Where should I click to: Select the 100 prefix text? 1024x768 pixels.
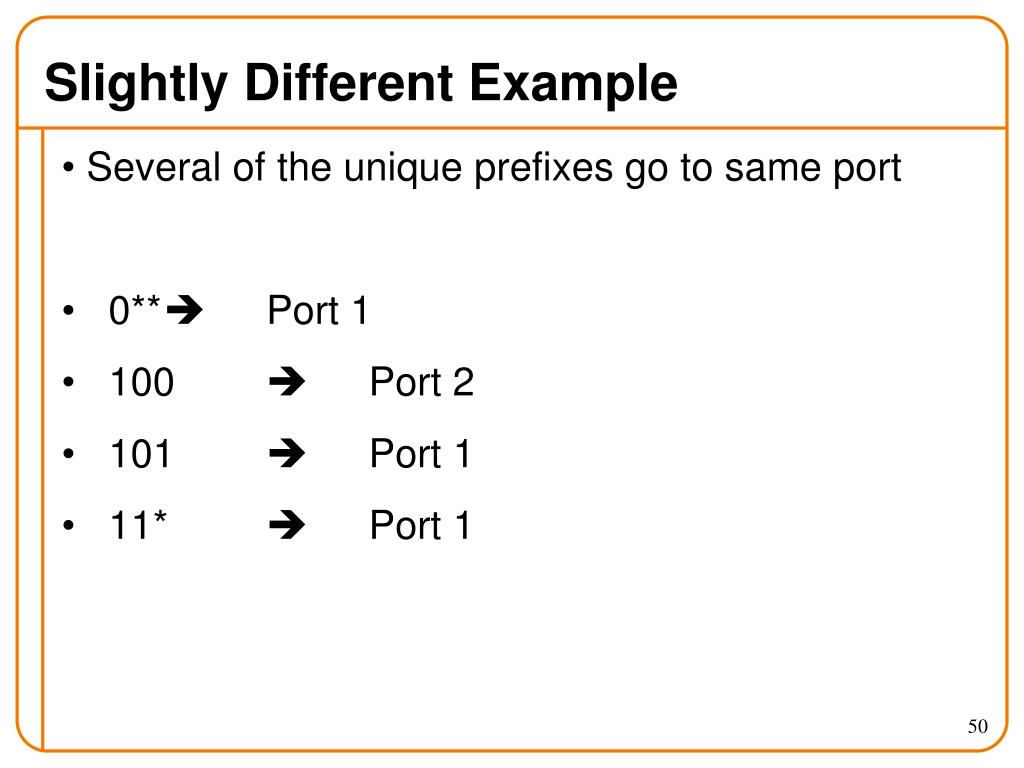coord(142,382)
